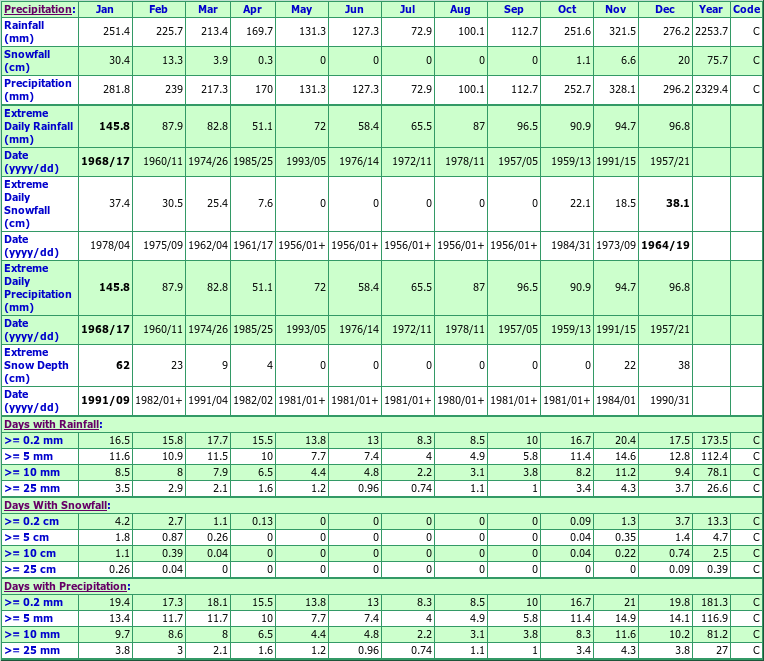Select the Extreme Daily Snowfall (cm) row label

coord(27,204)
